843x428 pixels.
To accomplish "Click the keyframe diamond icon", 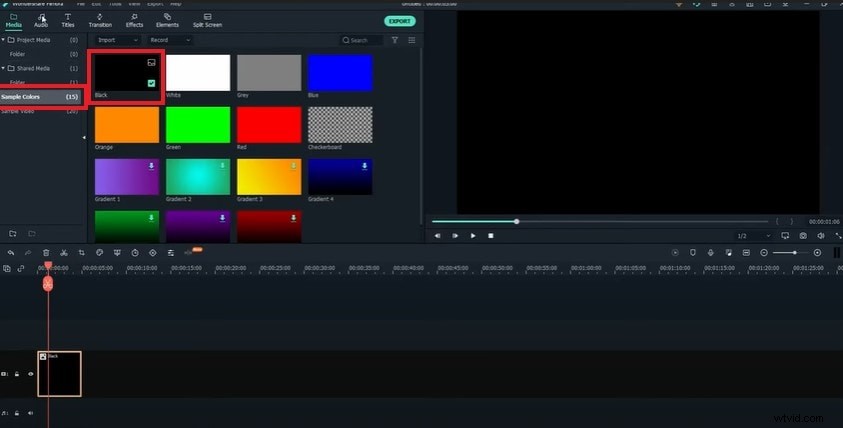I will [153, 253].
